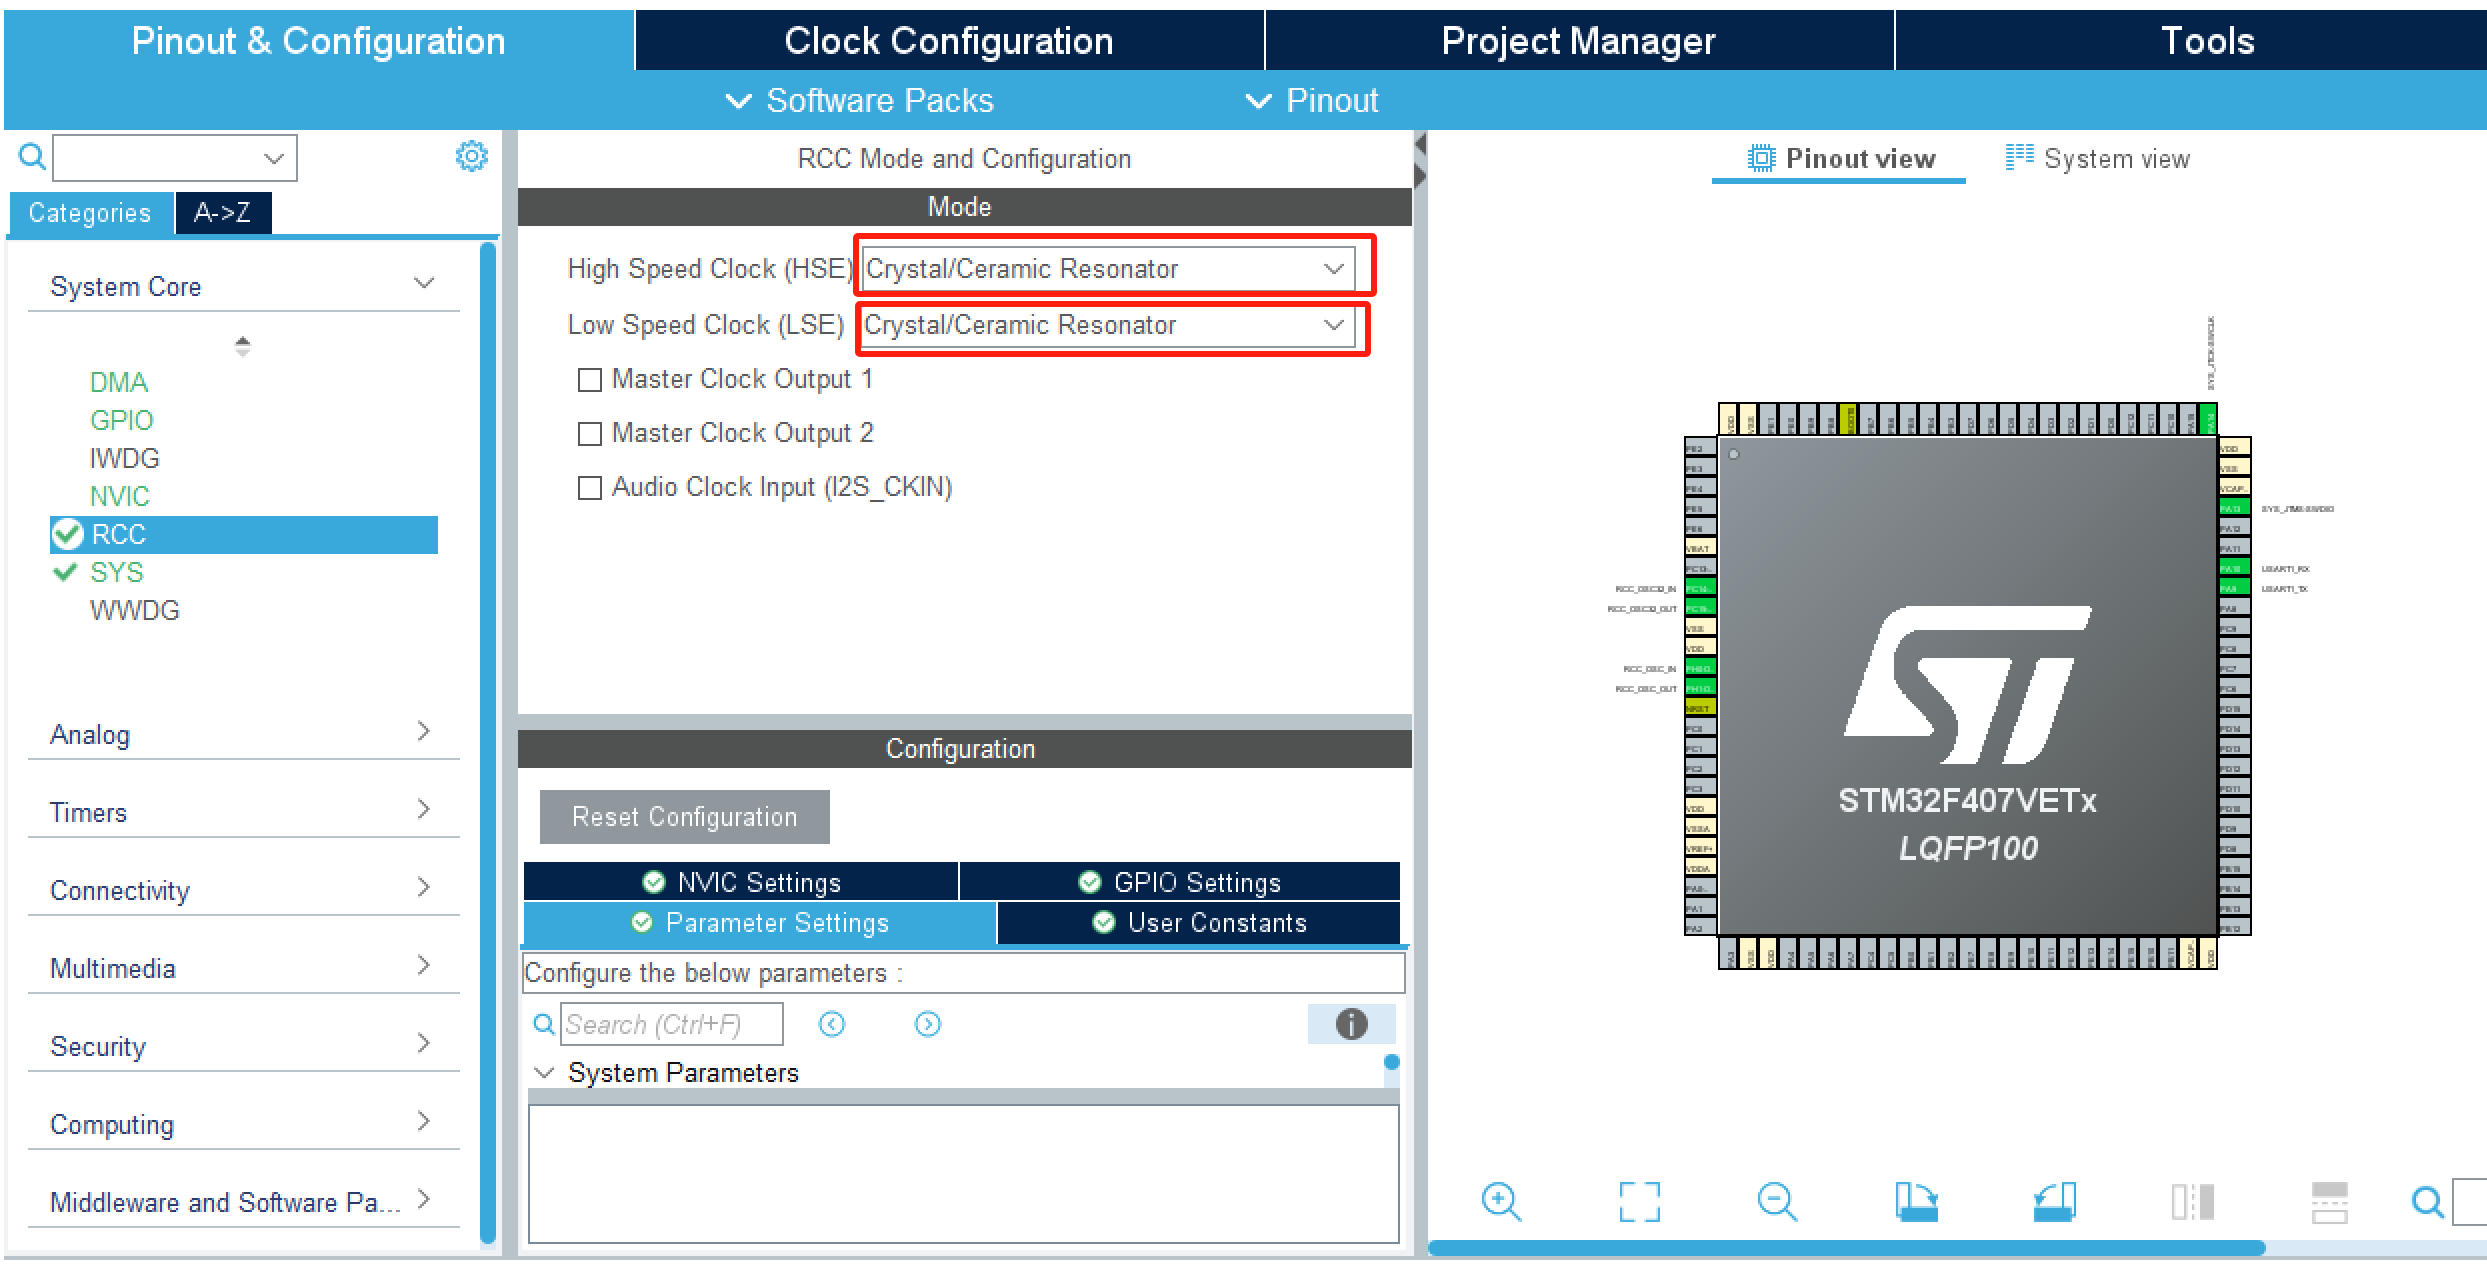The width and height of the screenshot is (2487, 1275).
Task: Click the parameter Search (Ctrl+F) field
Action: tap(671, 1024)
